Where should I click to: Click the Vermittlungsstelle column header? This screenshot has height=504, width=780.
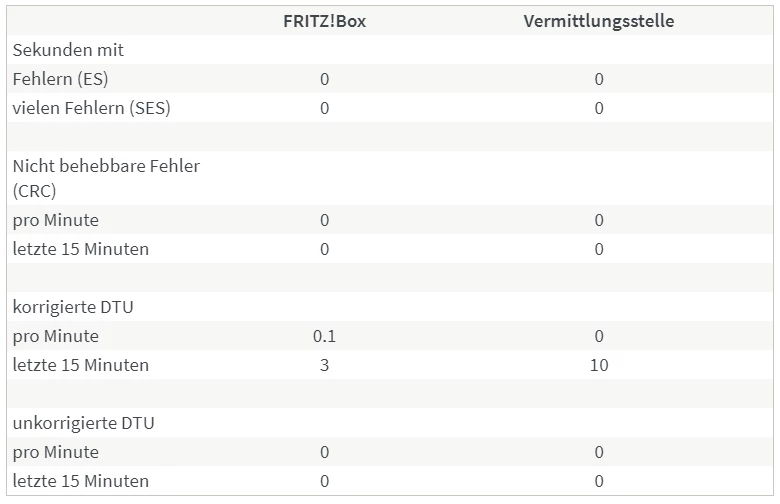[598, 22]
